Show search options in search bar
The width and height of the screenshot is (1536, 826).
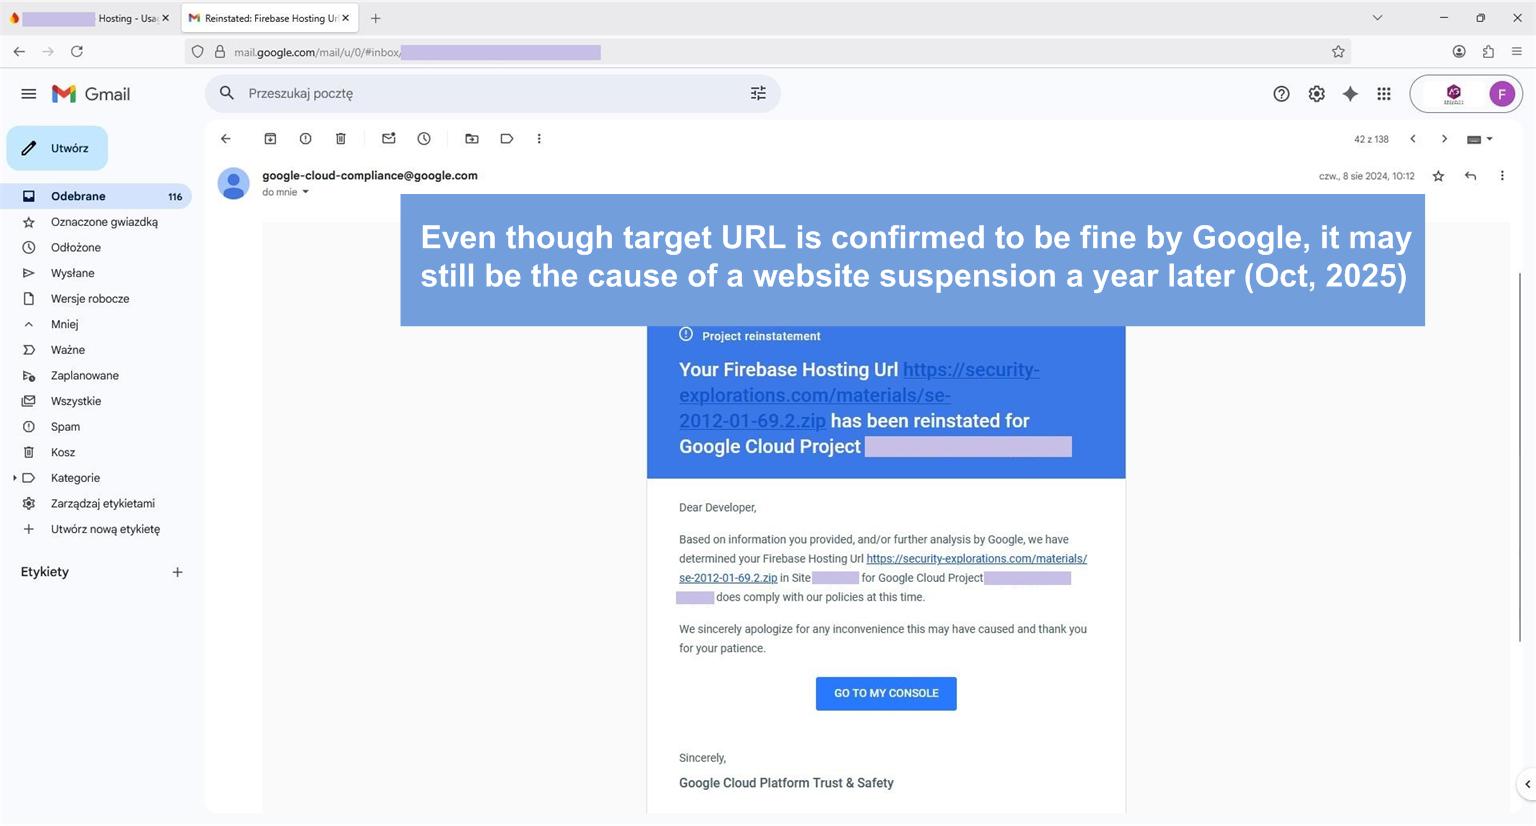[x=758, y=93]
